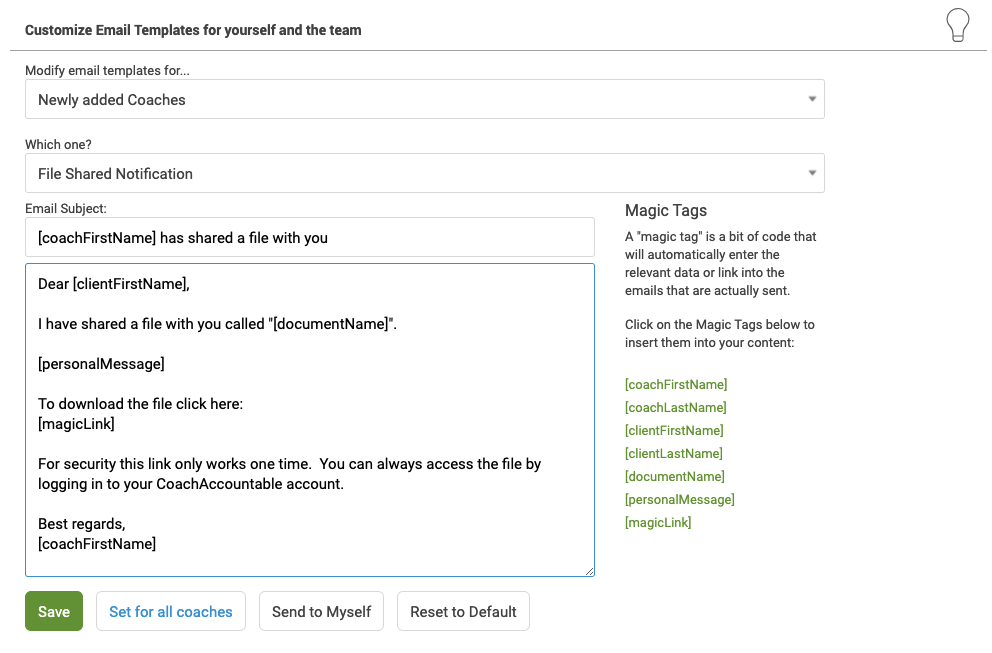992x653 pixels.
Task: Click Set for all coaches button
Action: [171, 612]
